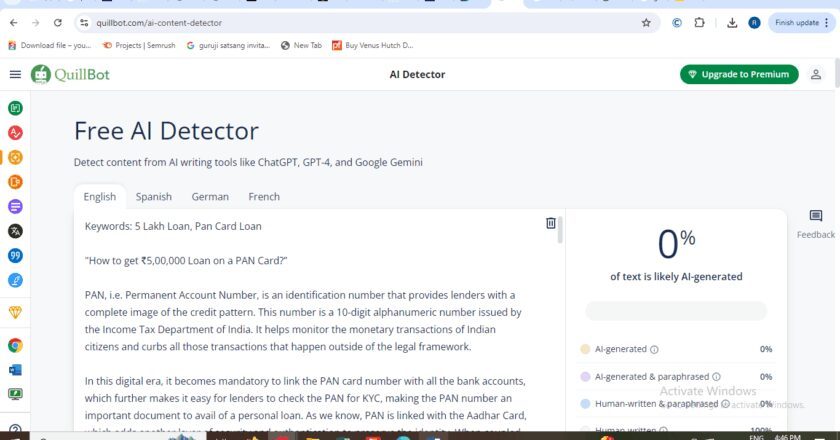Open the QuillBot Flow pen icon
The width and height of the screenshot is (840, 440).
15,280
